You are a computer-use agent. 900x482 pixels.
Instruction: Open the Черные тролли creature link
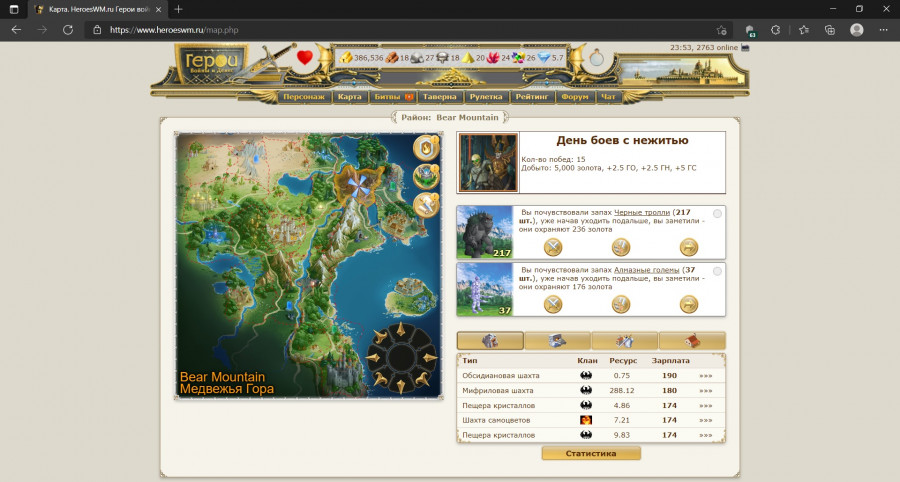642,212
